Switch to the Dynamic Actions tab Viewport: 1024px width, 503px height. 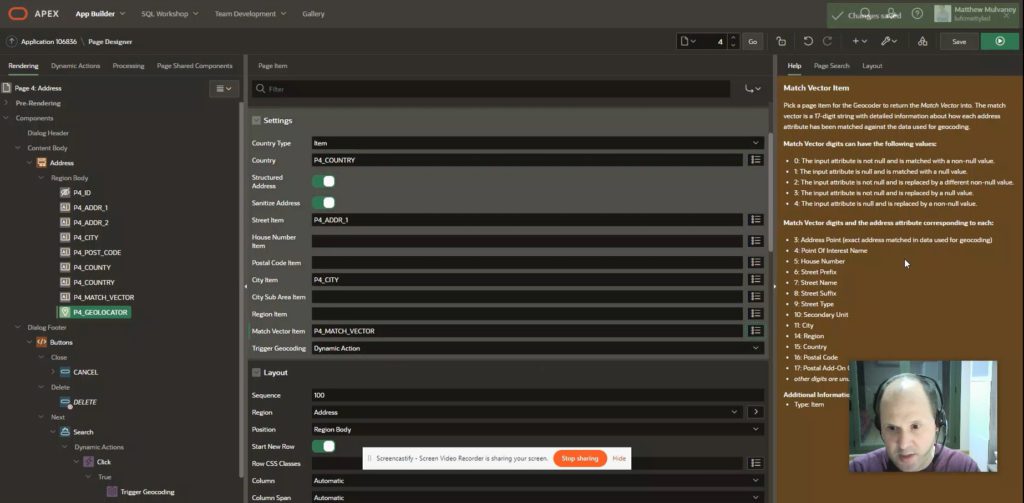(76, 66)
